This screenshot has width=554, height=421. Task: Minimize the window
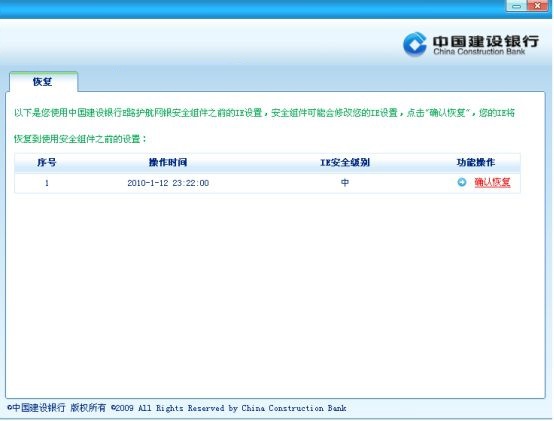[x=517, y=6]
